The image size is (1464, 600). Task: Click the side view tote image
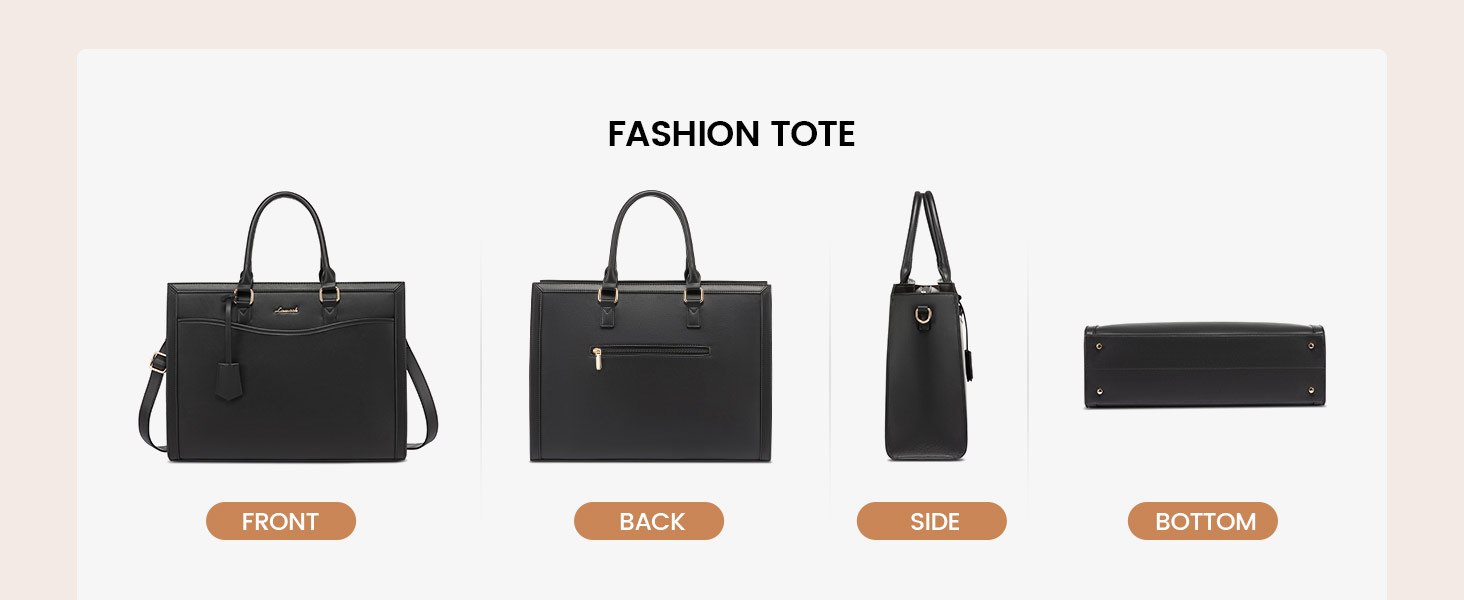coord(927,325)
